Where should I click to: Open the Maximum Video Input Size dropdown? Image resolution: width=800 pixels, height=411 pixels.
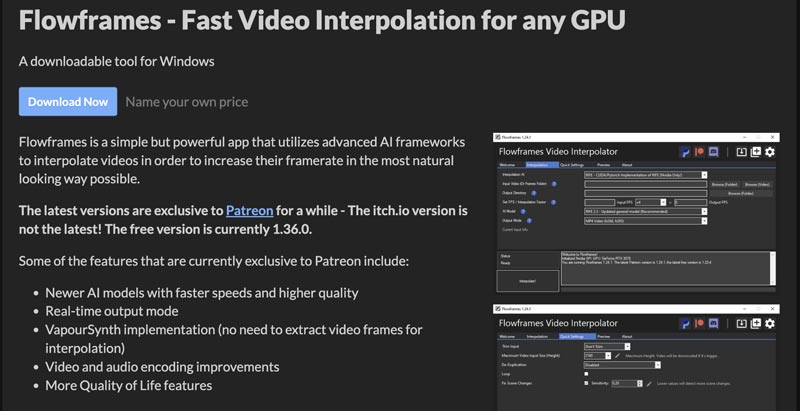click(x=597, y=355)
